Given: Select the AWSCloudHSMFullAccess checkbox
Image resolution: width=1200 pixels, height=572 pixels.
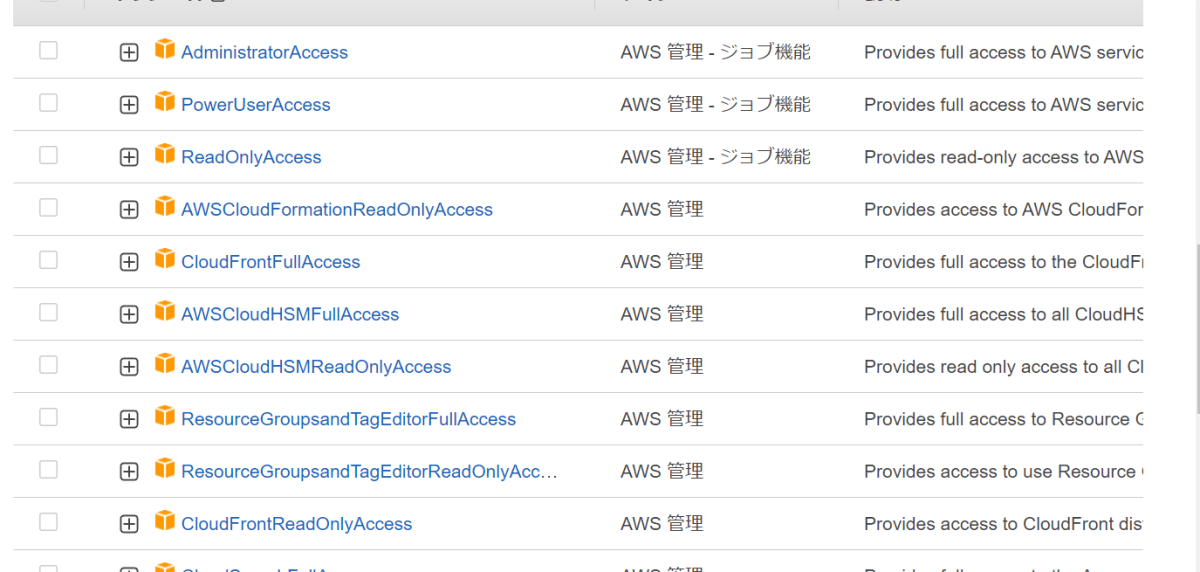Looking at the screenshot, I should tap(48, 313).
